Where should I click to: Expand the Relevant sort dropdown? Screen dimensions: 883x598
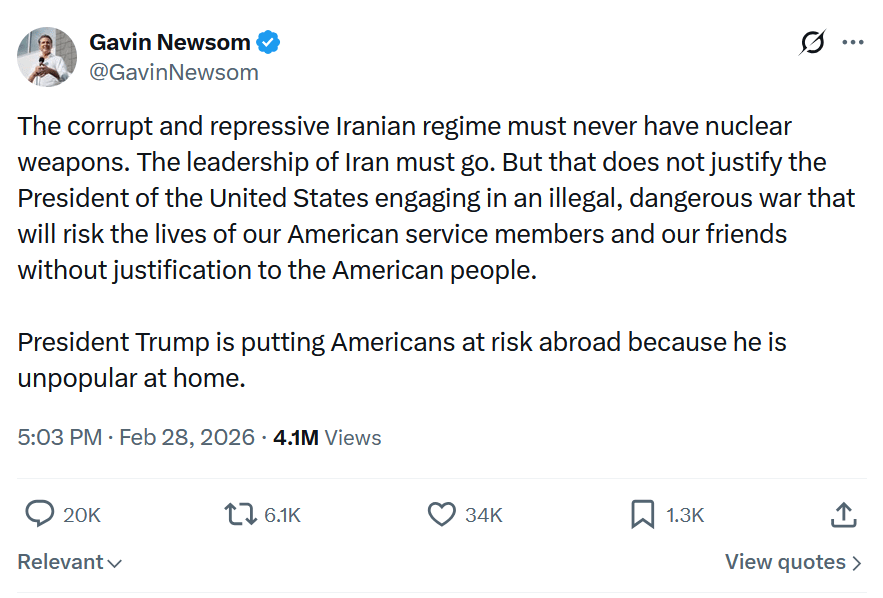pyautogui.click(x=70, y=562)
